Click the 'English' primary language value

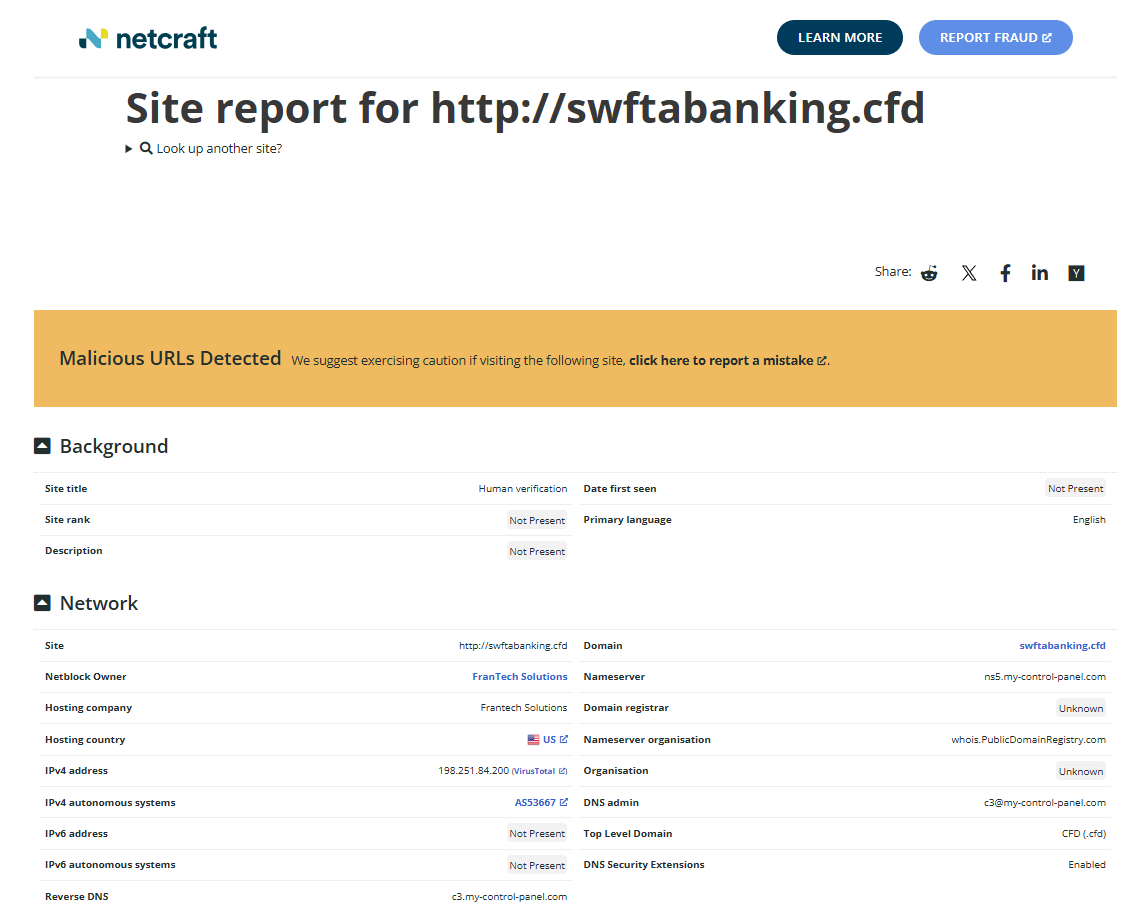(1089, 520)
